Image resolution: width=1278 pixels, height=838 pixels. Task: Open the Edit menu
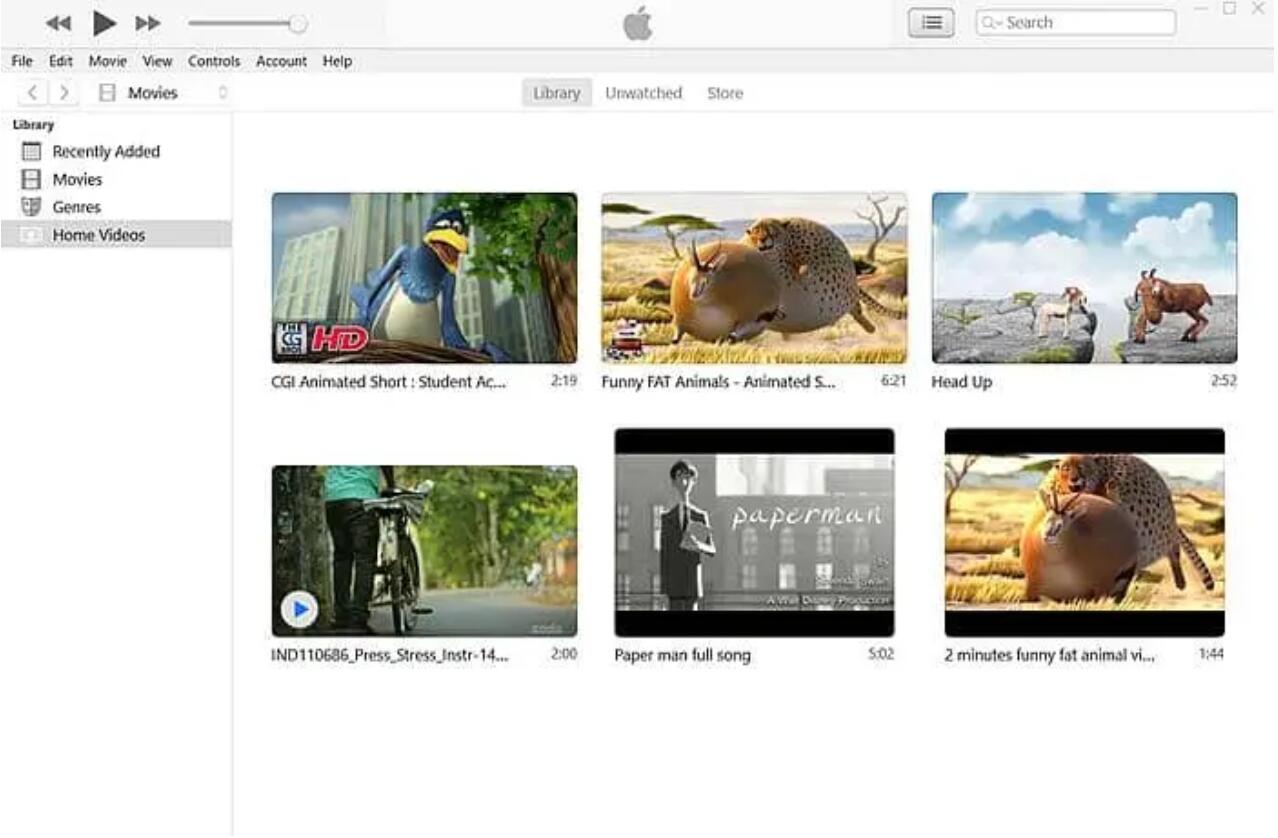click(61, 61)
